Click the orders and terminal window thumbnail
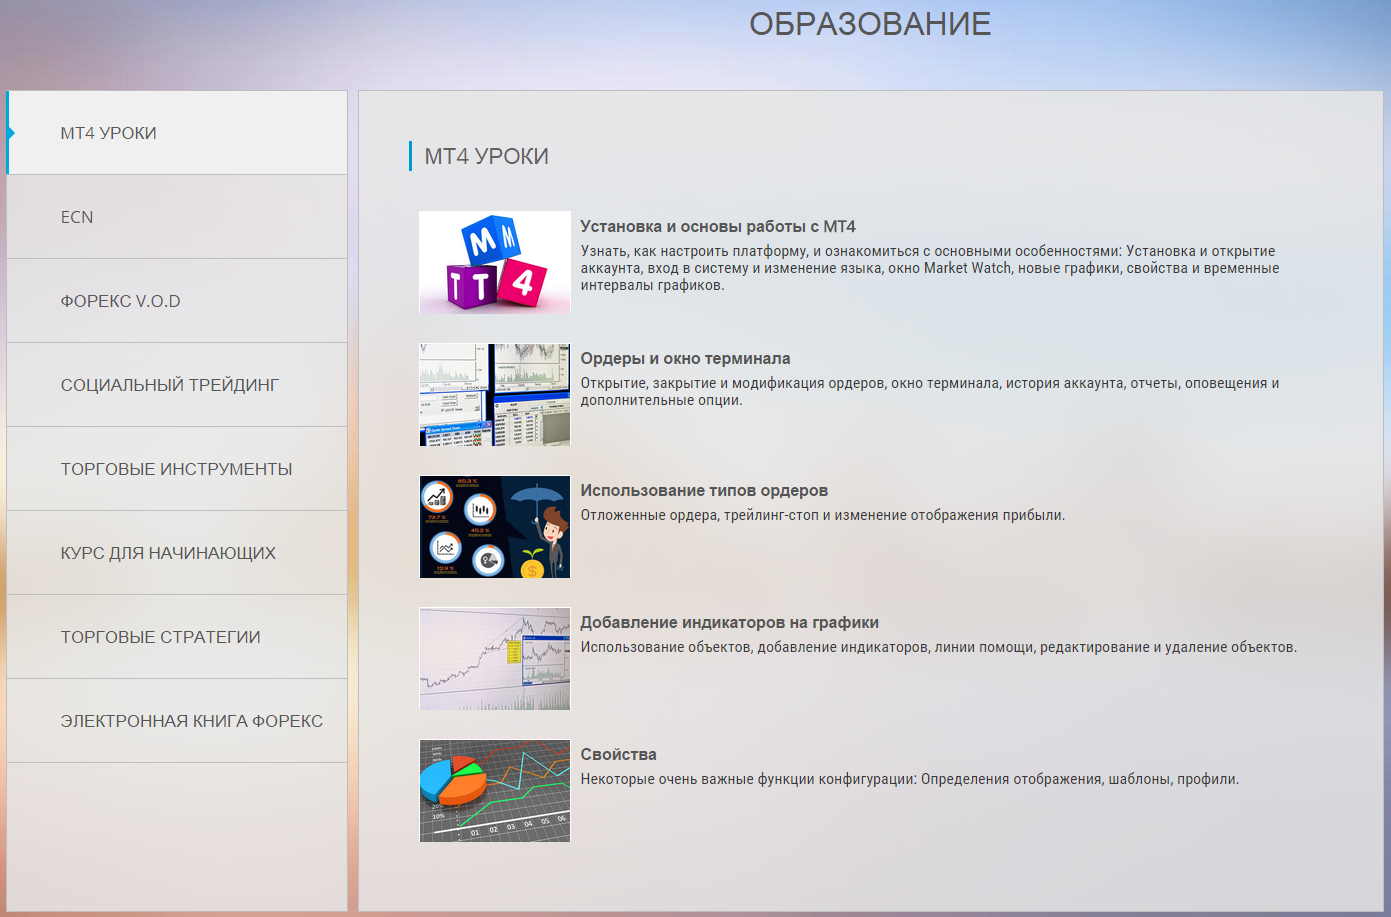This screenshot has height=917, width=1391. (x=494, y=394)
